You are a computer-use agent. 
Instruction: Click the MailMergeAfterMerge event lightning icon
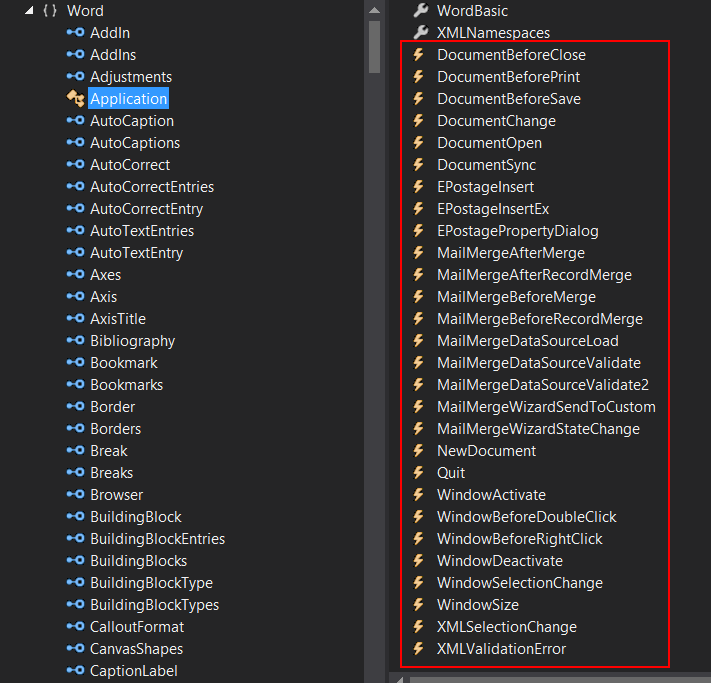(x=419, y=252)
